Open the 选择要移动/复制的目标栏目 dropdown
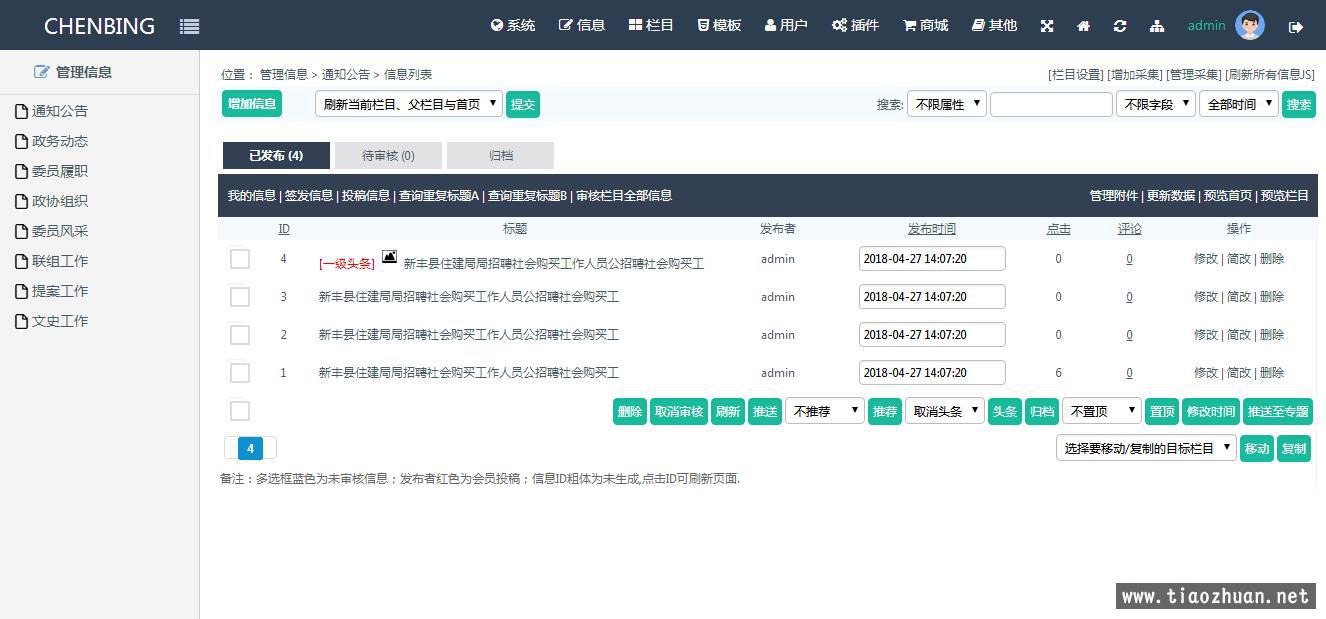This screenshot has width=1326, height=619. [1145, 448]
